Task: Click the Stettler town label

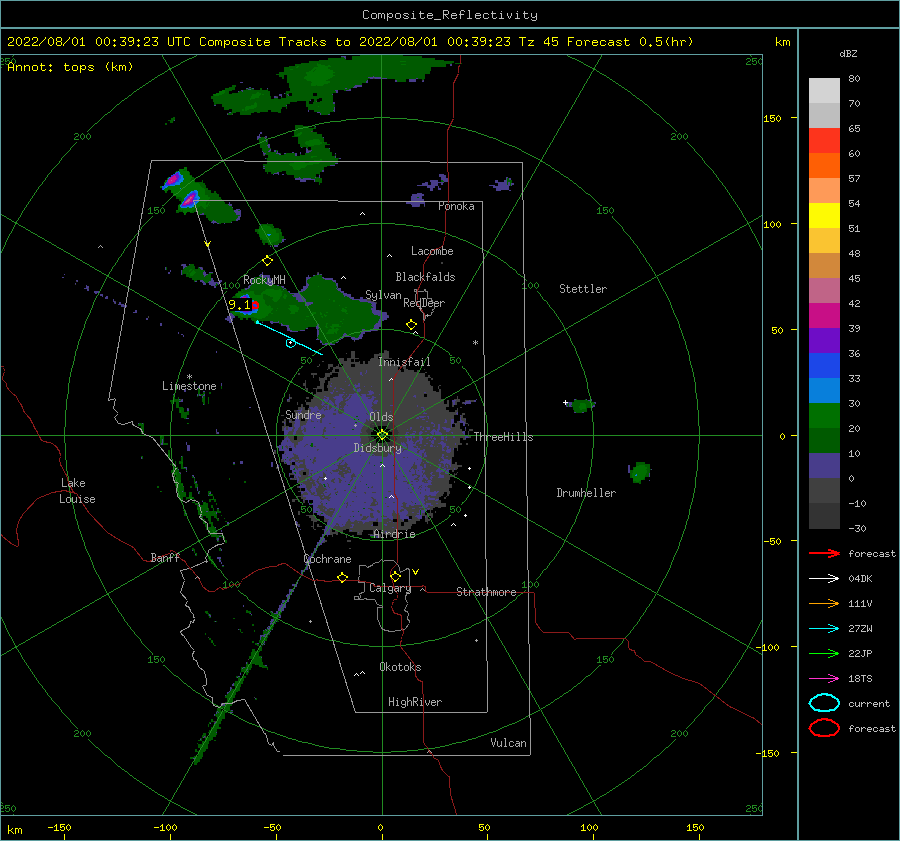Action: (x=583, y=289)
